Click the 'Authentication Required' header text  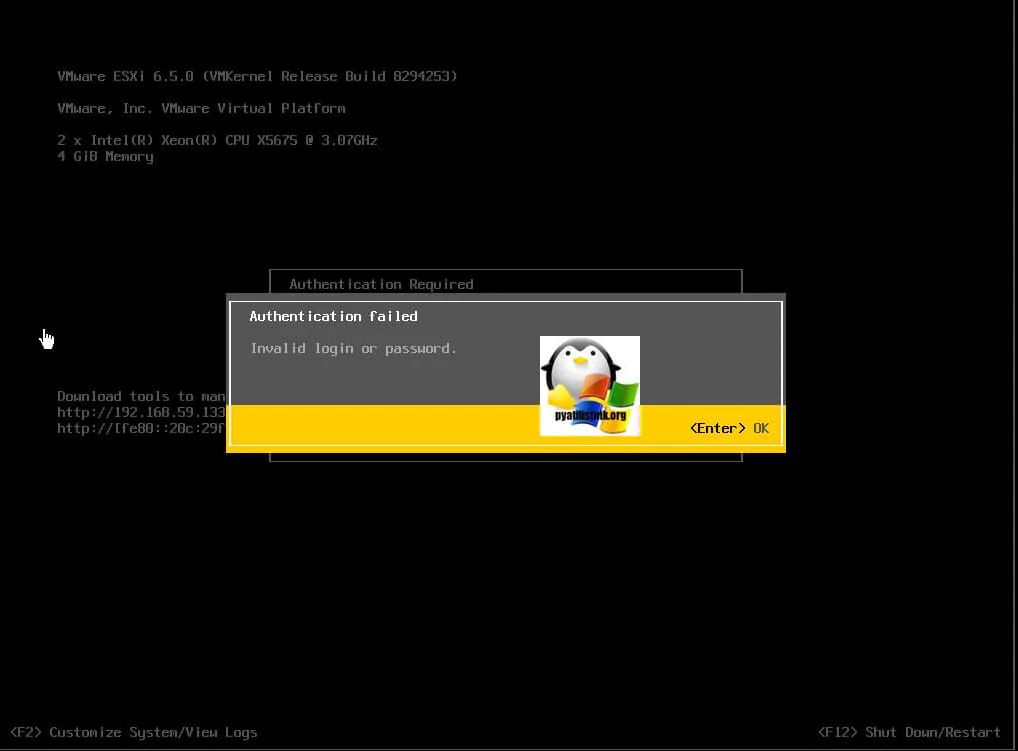coord(381,284)
